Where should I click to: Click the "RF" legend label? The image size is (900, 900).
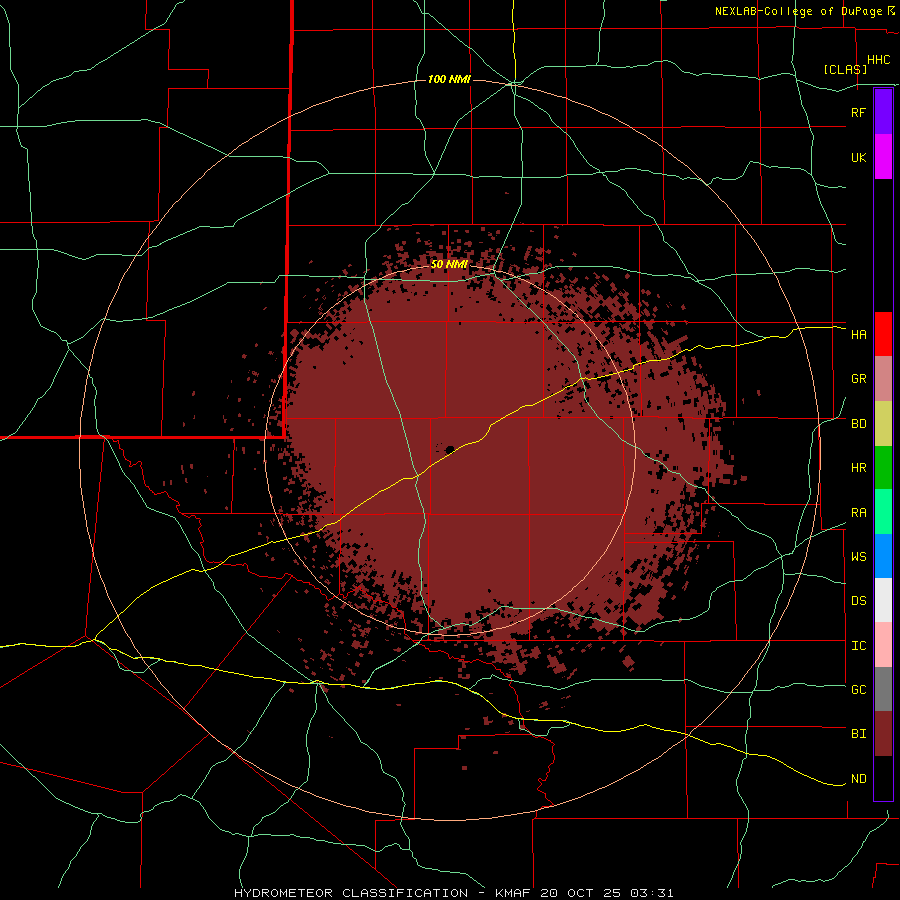click(858, 112)
